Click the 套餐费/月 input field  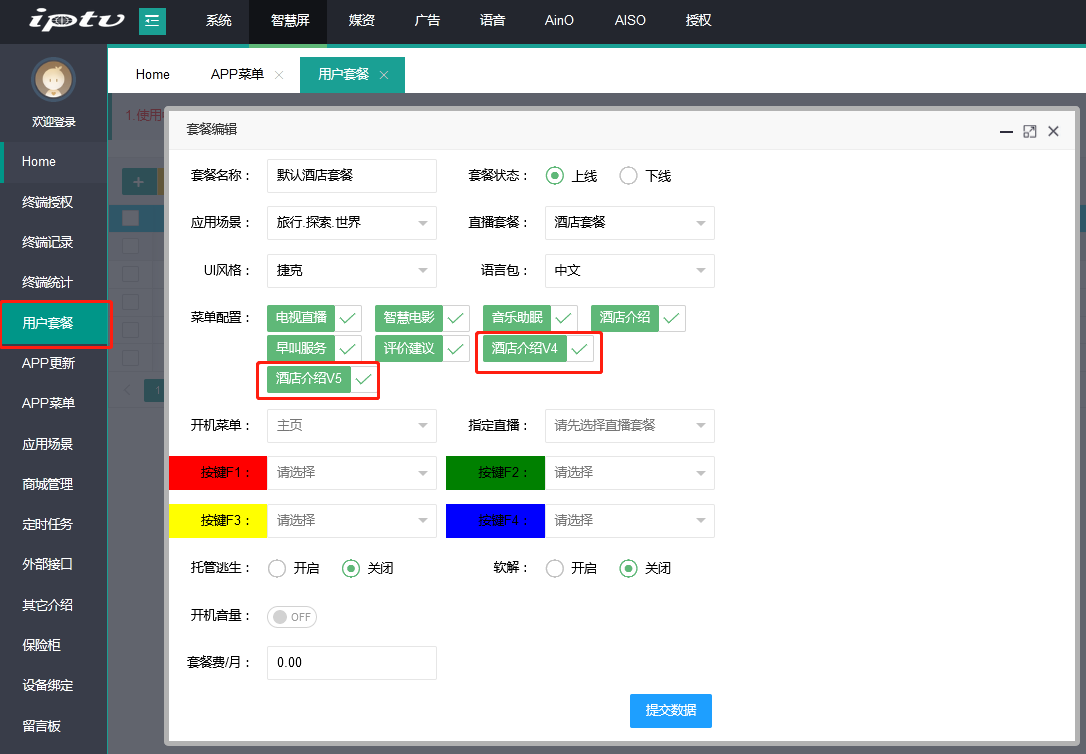click(351, 663)
